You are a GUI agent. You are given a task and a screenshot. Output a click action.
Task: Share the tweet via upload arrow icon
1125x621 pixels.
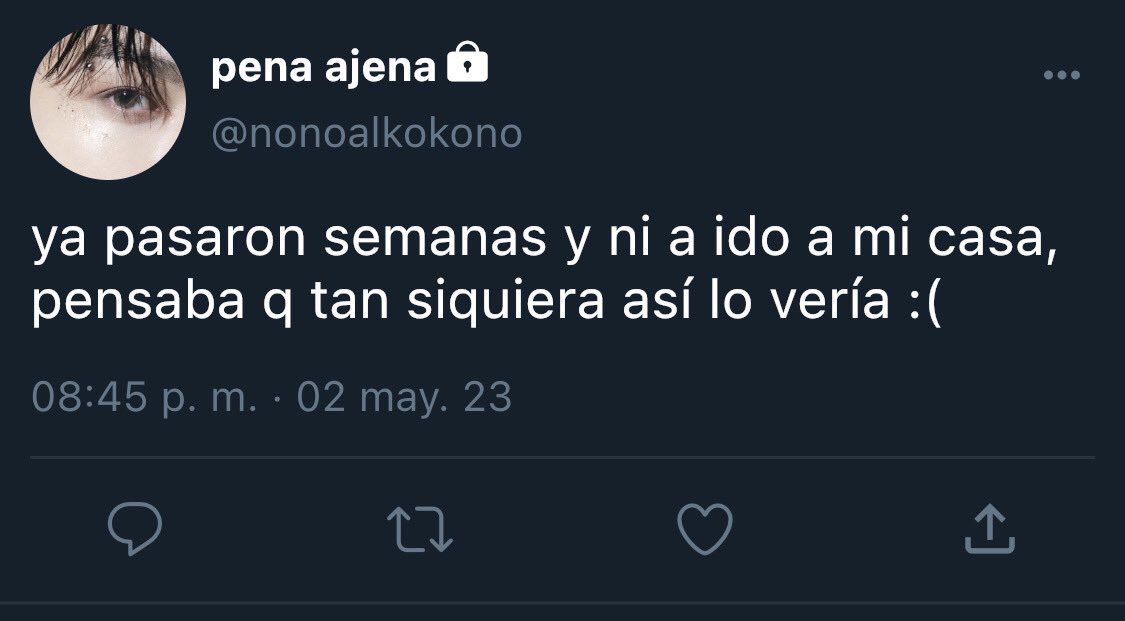(989, 529)
